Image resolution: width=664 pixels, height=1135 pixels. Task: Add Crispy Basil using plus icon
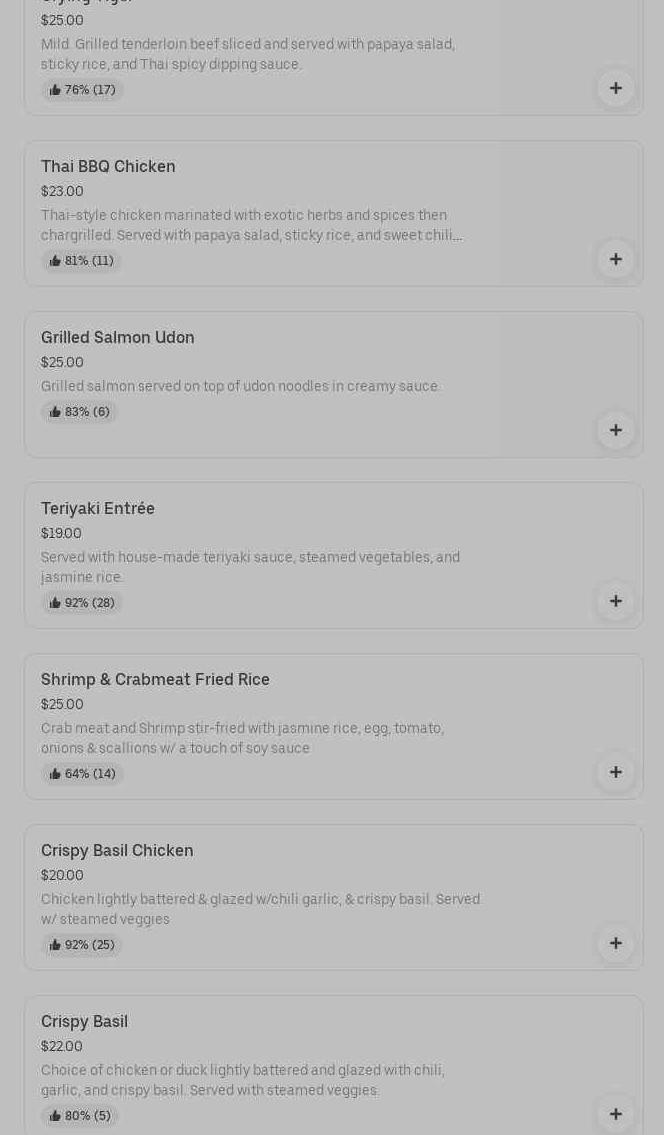(615, 1114)
